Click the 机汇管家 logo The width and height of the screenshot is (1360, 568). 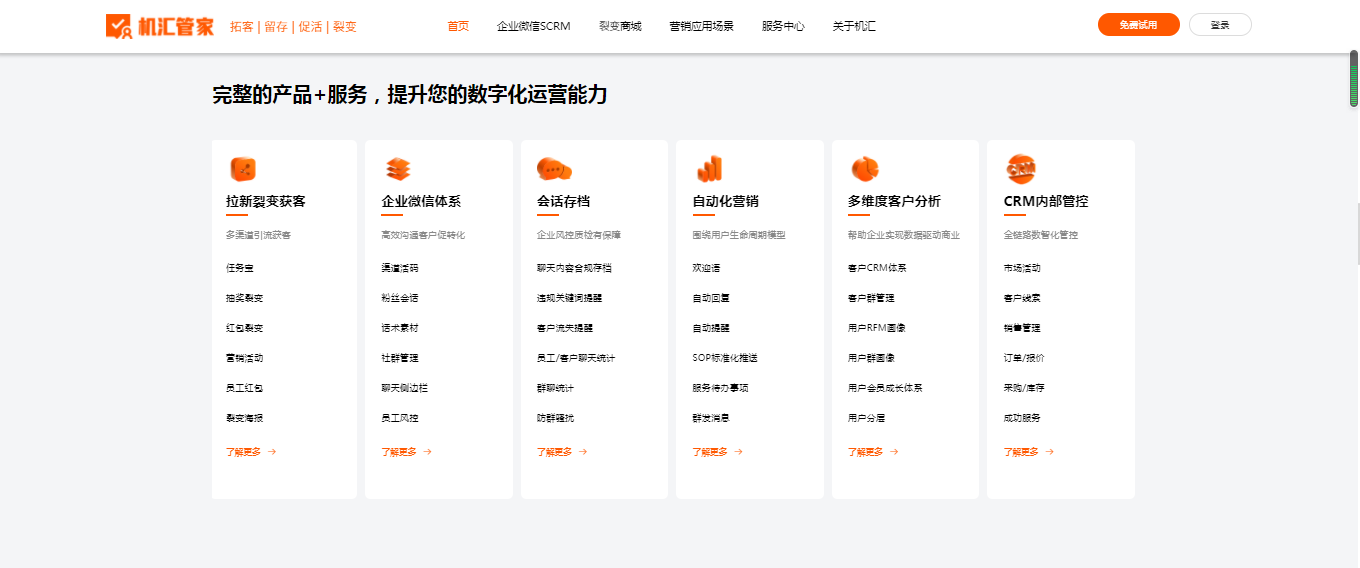pos(160,26)
